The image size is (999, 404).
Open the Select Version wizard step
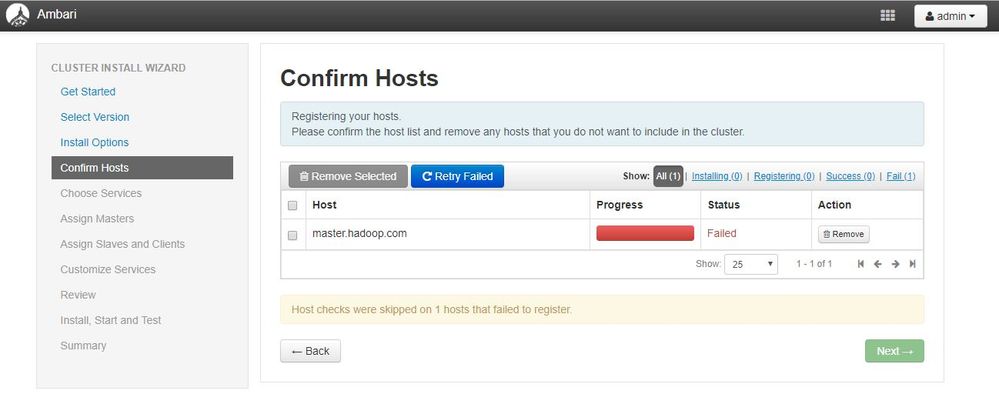pyautogui.click(x=95, y=117)
